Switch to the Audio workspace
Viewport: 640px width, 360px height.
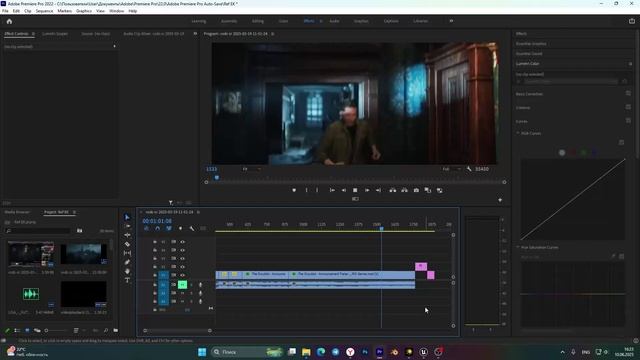tap(334, 21)
